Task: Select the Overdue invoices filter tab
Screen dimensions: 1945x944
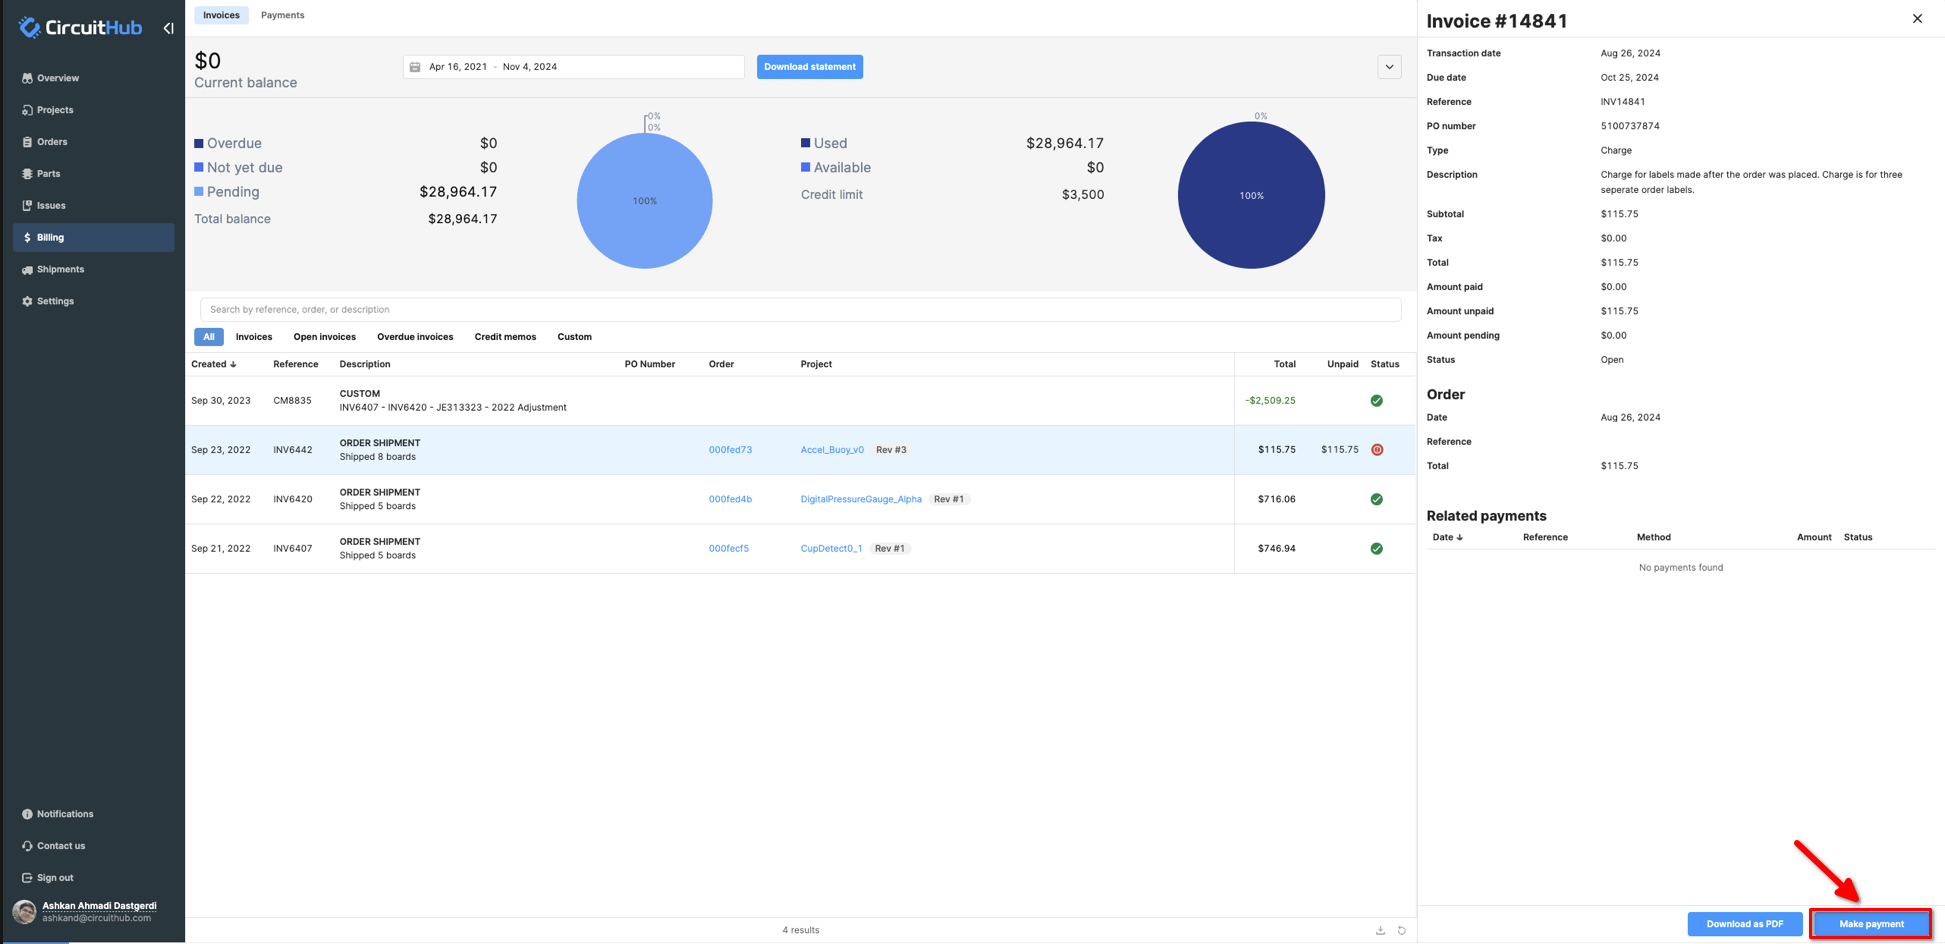Action: pyautogui.click(x=415, y=337)
